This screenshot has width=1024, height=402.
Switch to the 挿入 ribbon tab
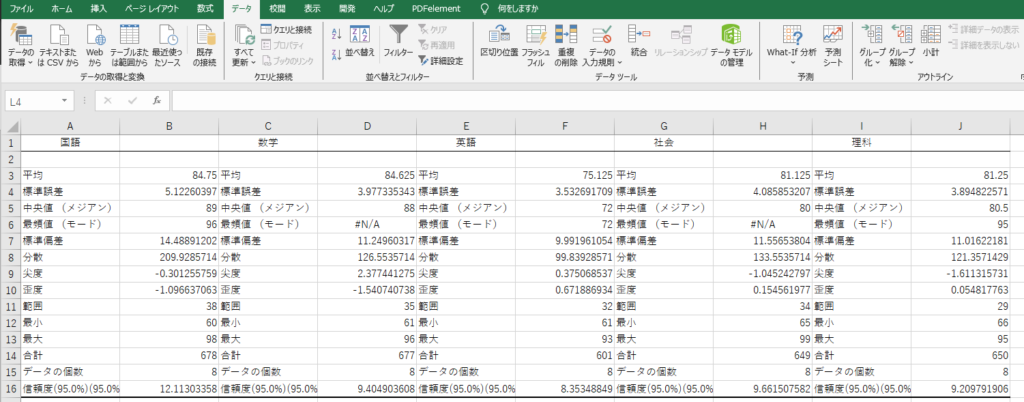(x=99, y=8)
